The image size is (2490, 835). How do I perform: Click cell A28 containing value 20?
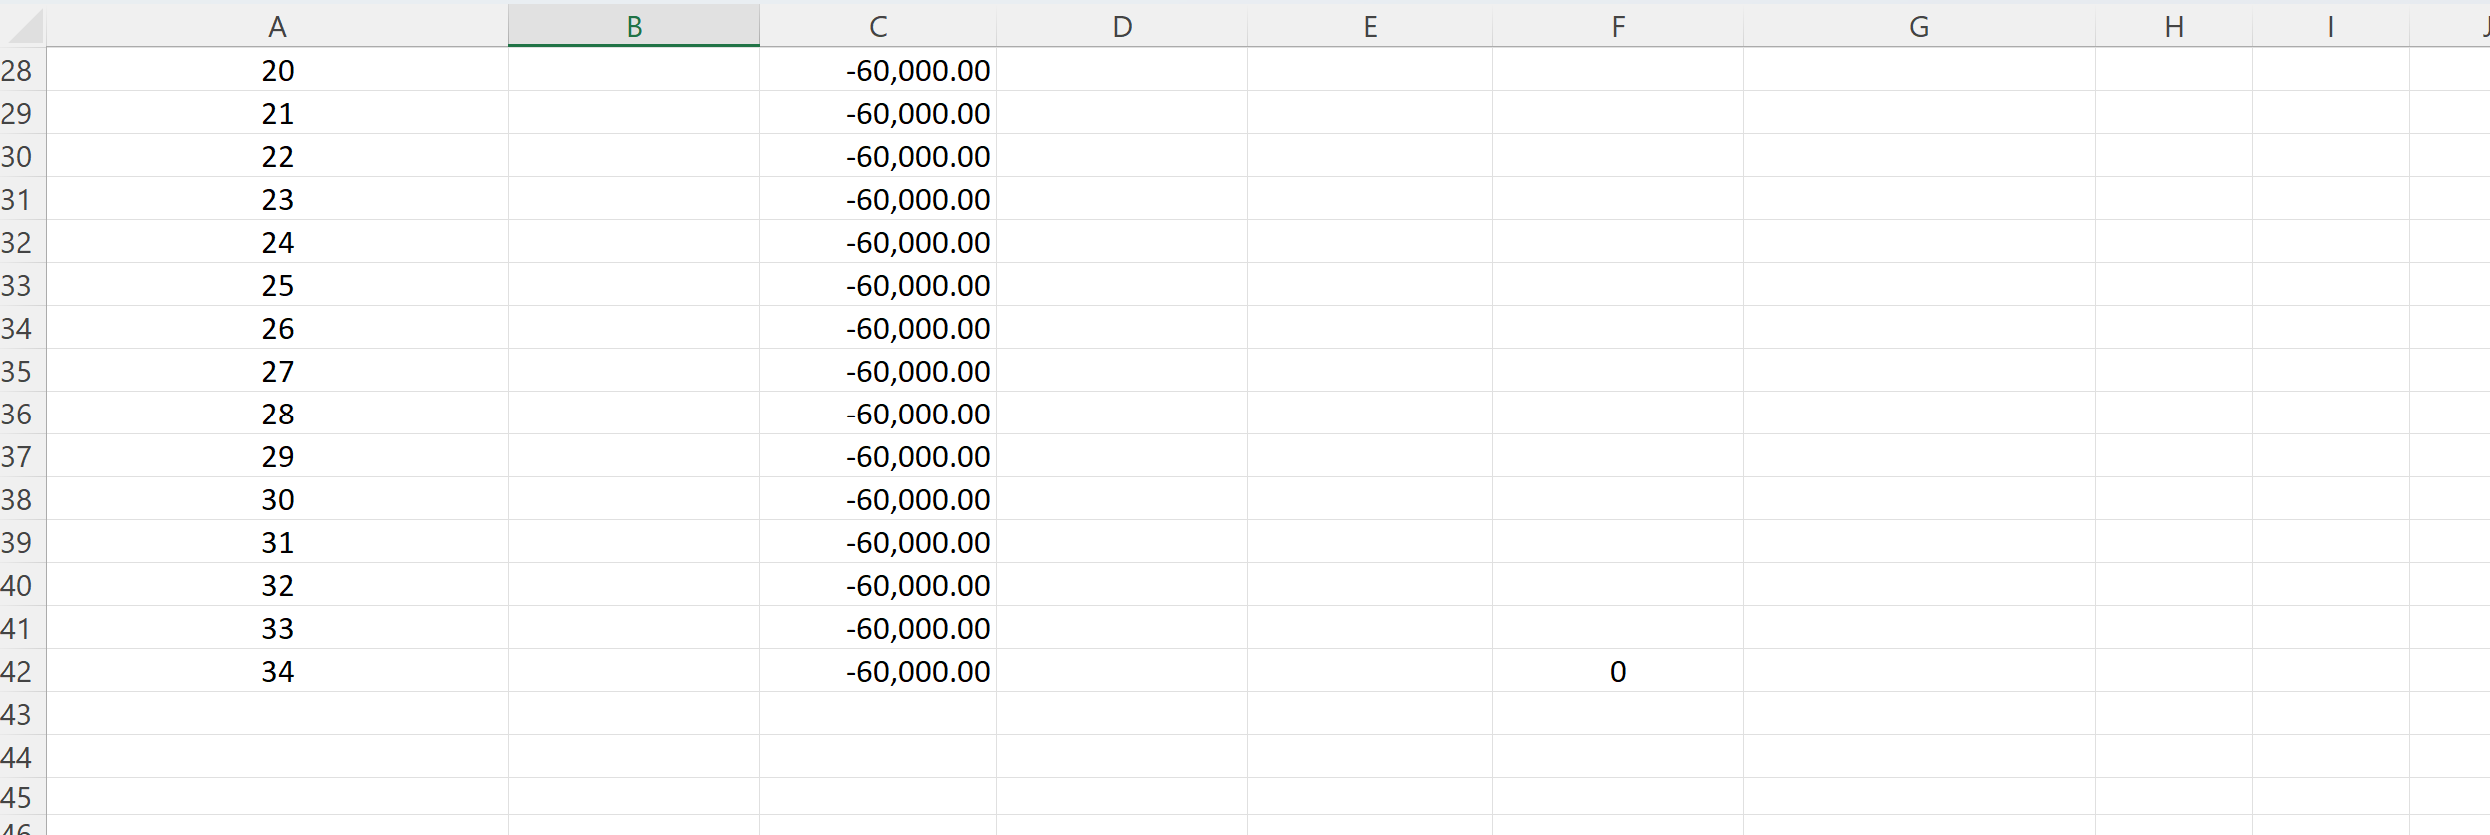(x=277, y=70)
